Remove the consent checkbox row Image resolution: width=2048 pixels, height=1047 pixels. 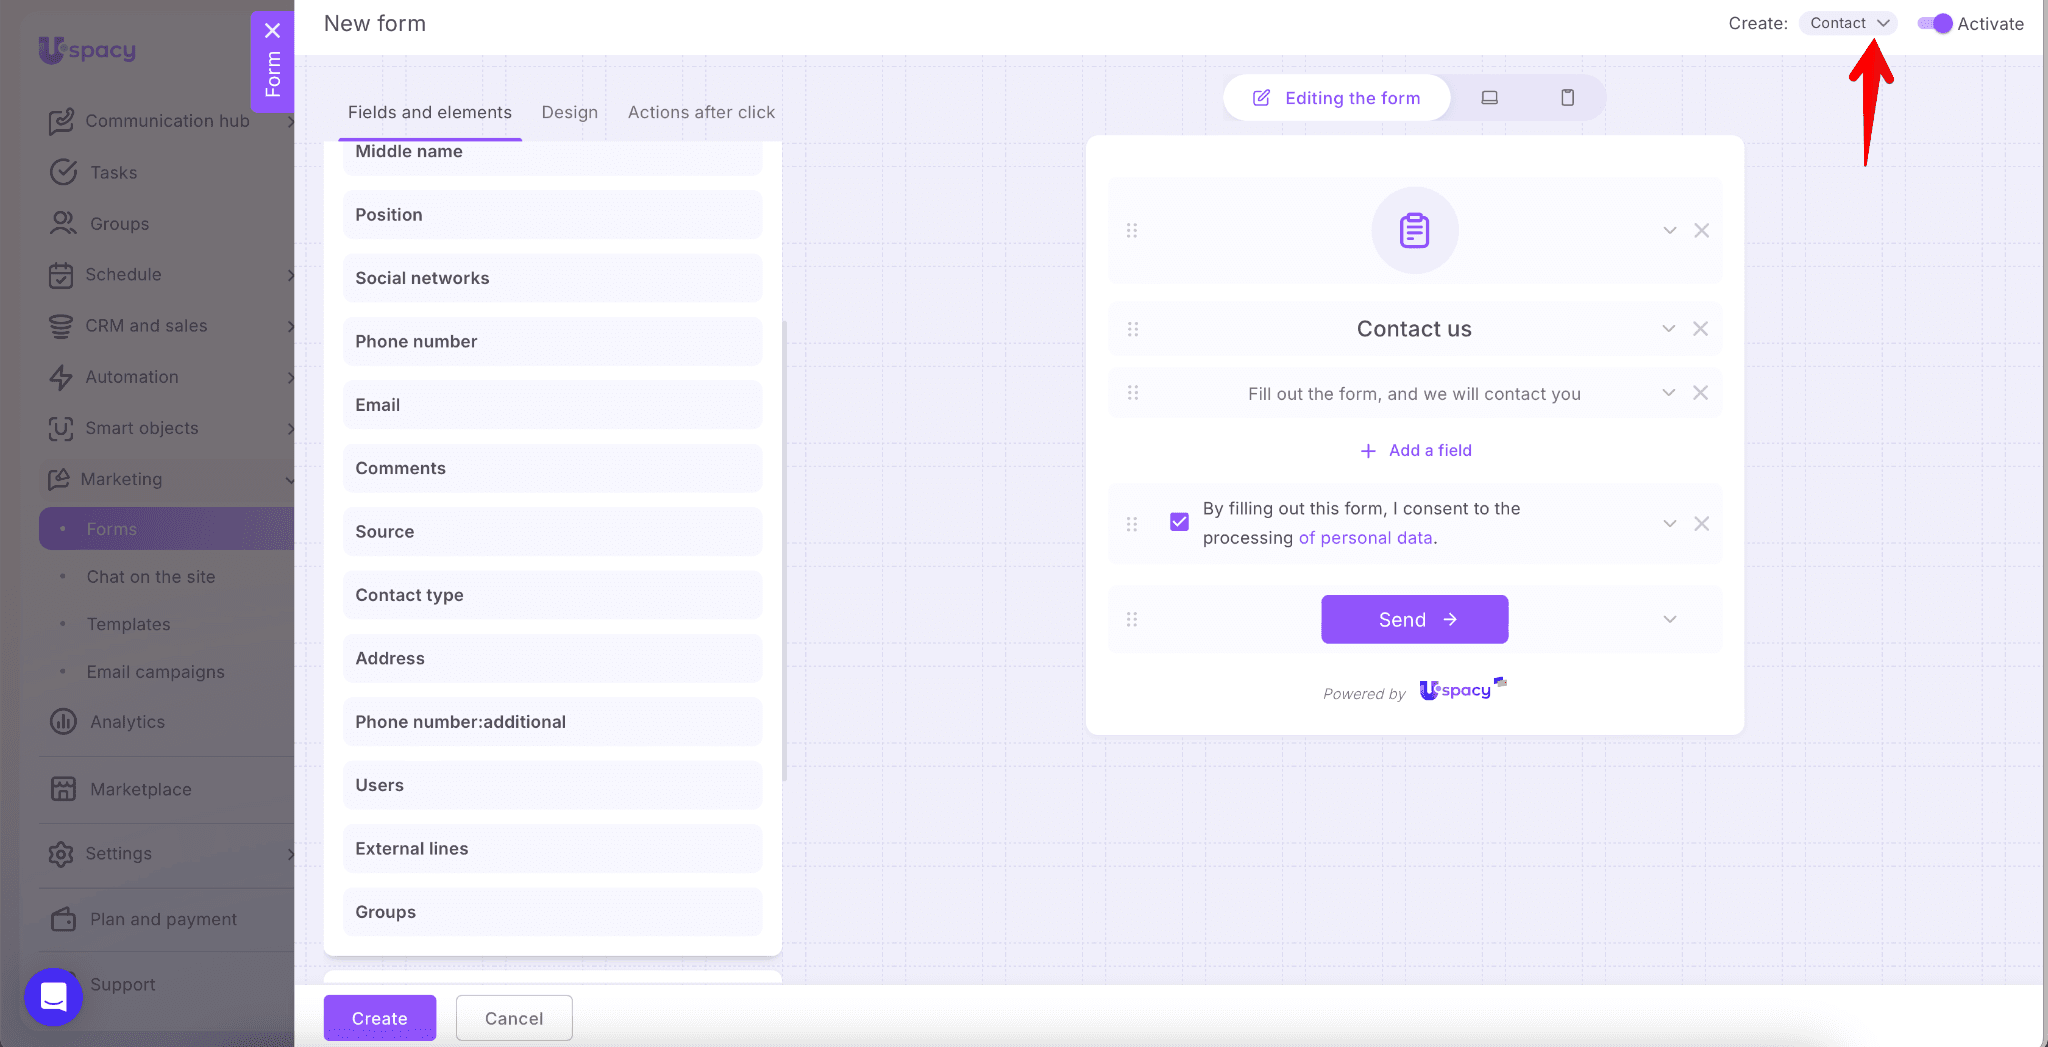tap(1701, 524)
